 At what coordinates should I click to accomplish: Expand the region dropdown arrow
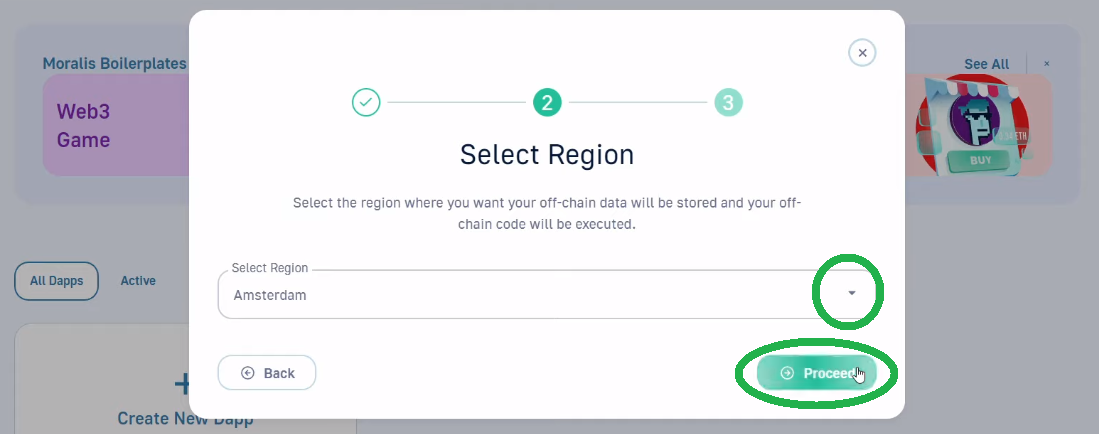852,293
